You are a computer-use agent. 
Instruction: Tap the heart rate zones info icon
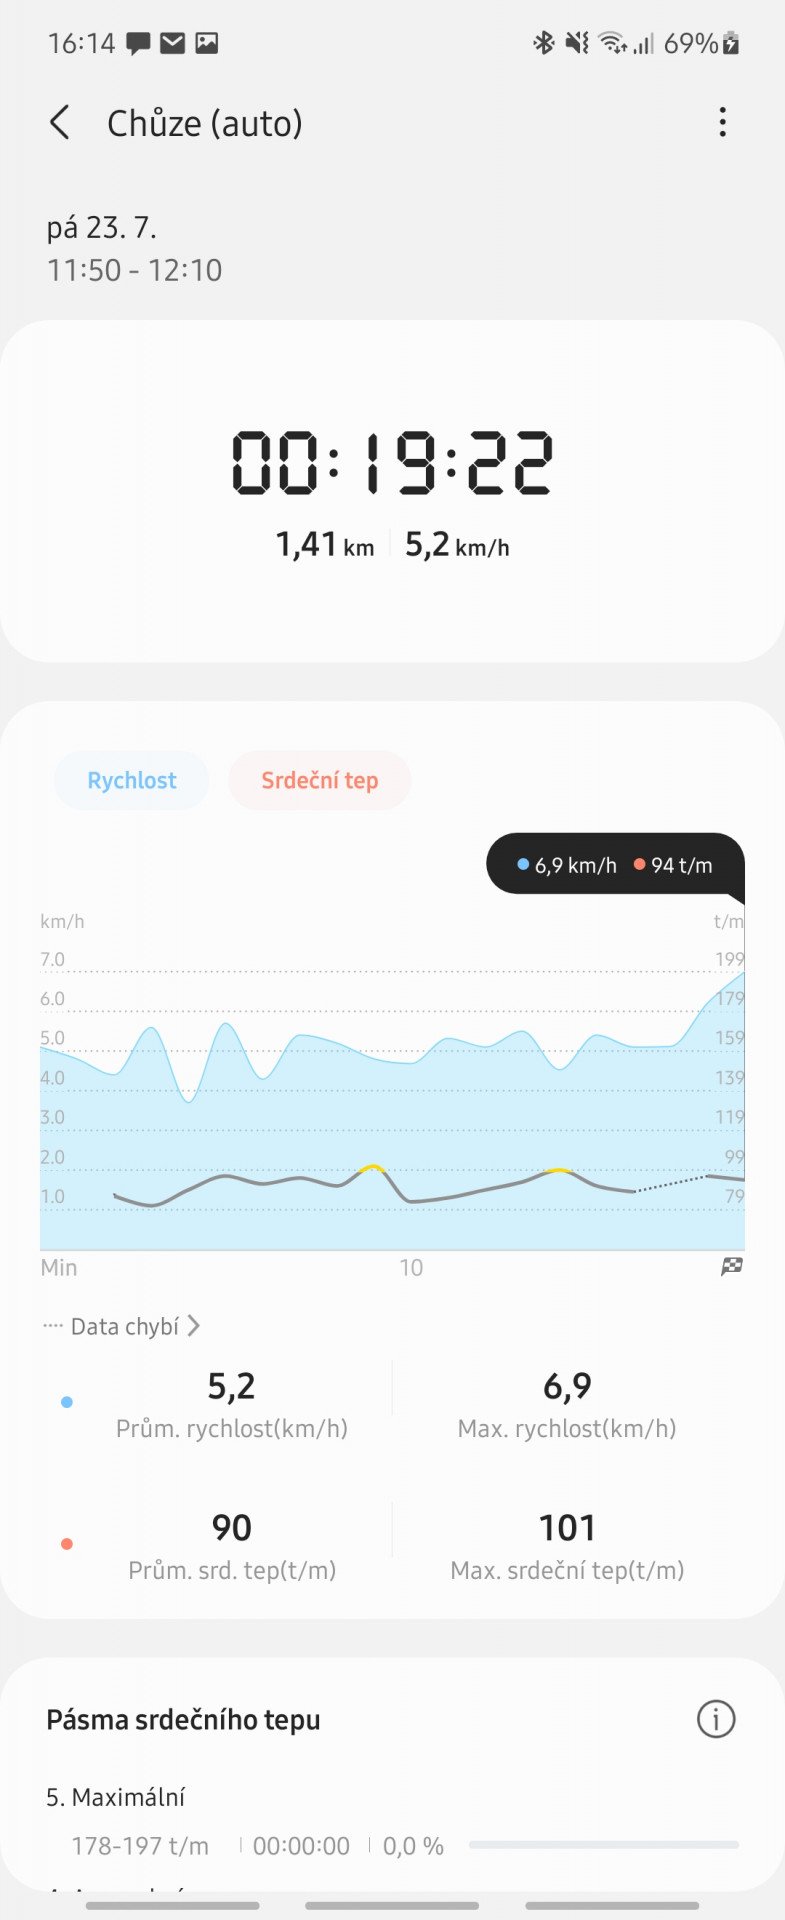[715, 1719]
